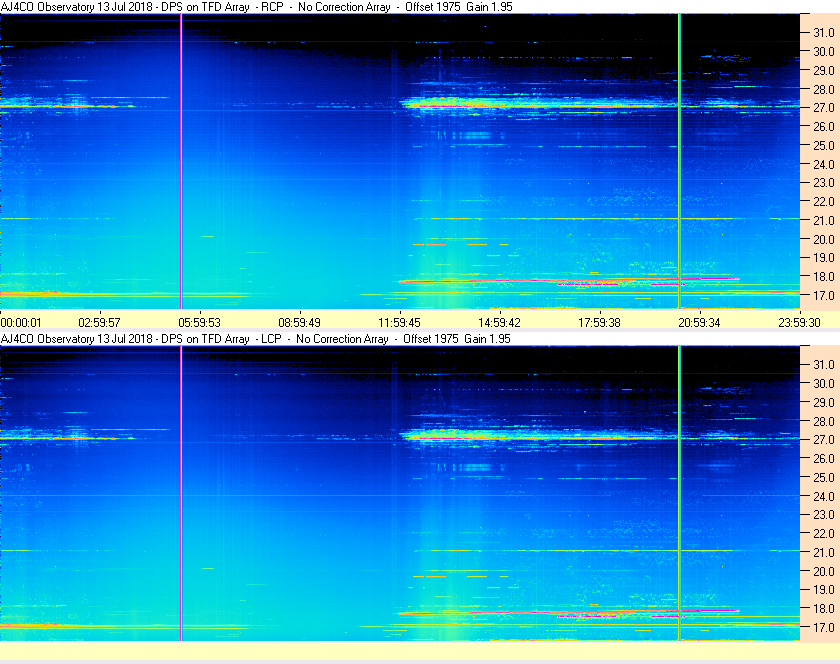Screen dimensions: 840x664
Task: Click the LCP spectrogram title text
Action: point(256,339)
